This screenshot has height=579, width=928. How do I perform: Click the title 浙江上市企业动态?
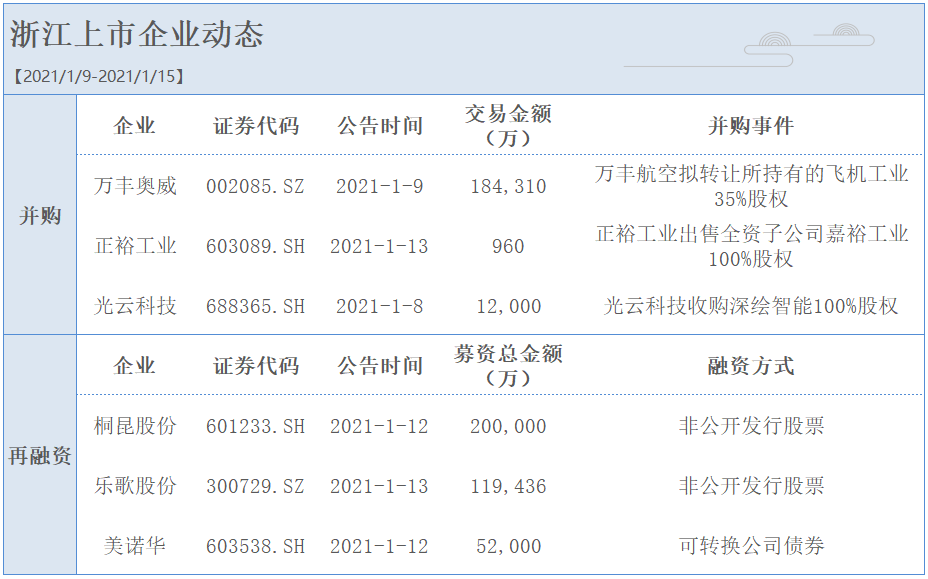(x=137, y=34)
